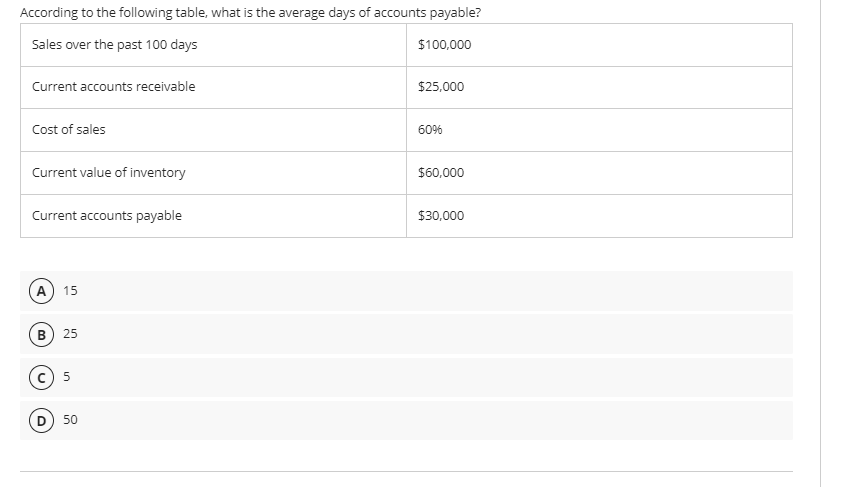Choose the answer text 15

tap(70, 290)
